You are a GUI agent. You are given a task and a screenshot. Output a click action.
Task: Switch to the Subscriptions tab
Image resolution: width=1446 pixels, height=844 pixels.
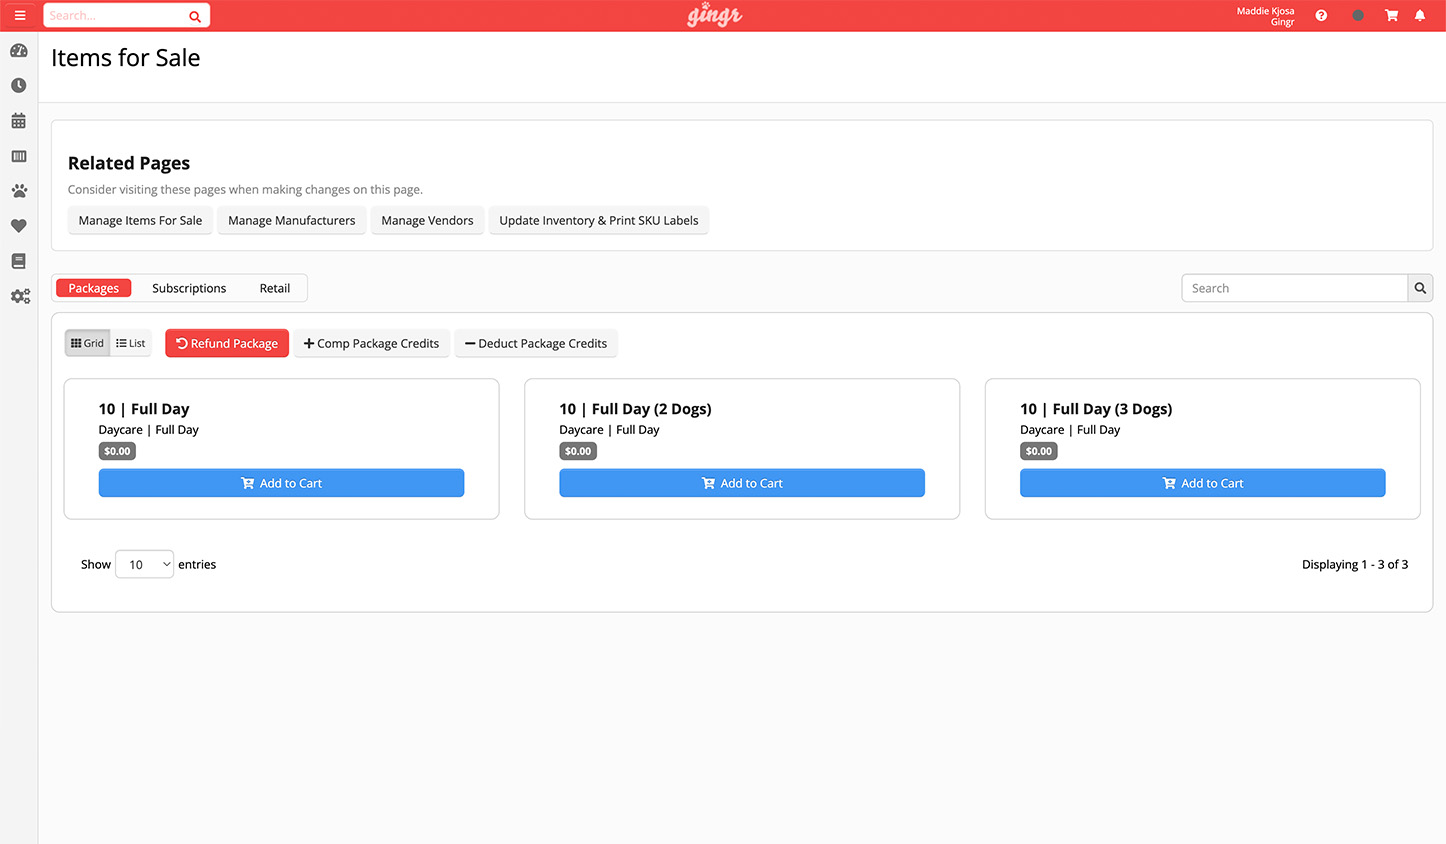coord(189,288)
